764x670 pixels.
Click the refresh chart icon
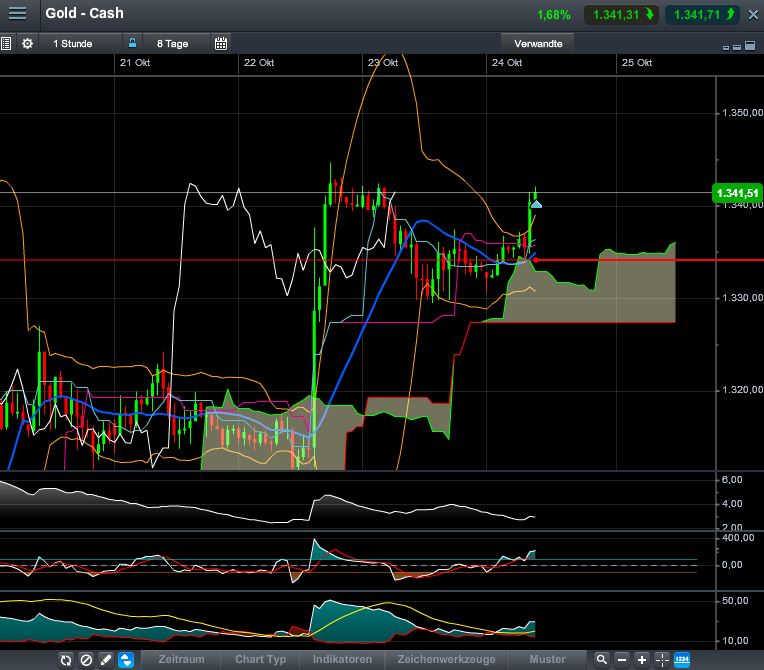[66, 660]
